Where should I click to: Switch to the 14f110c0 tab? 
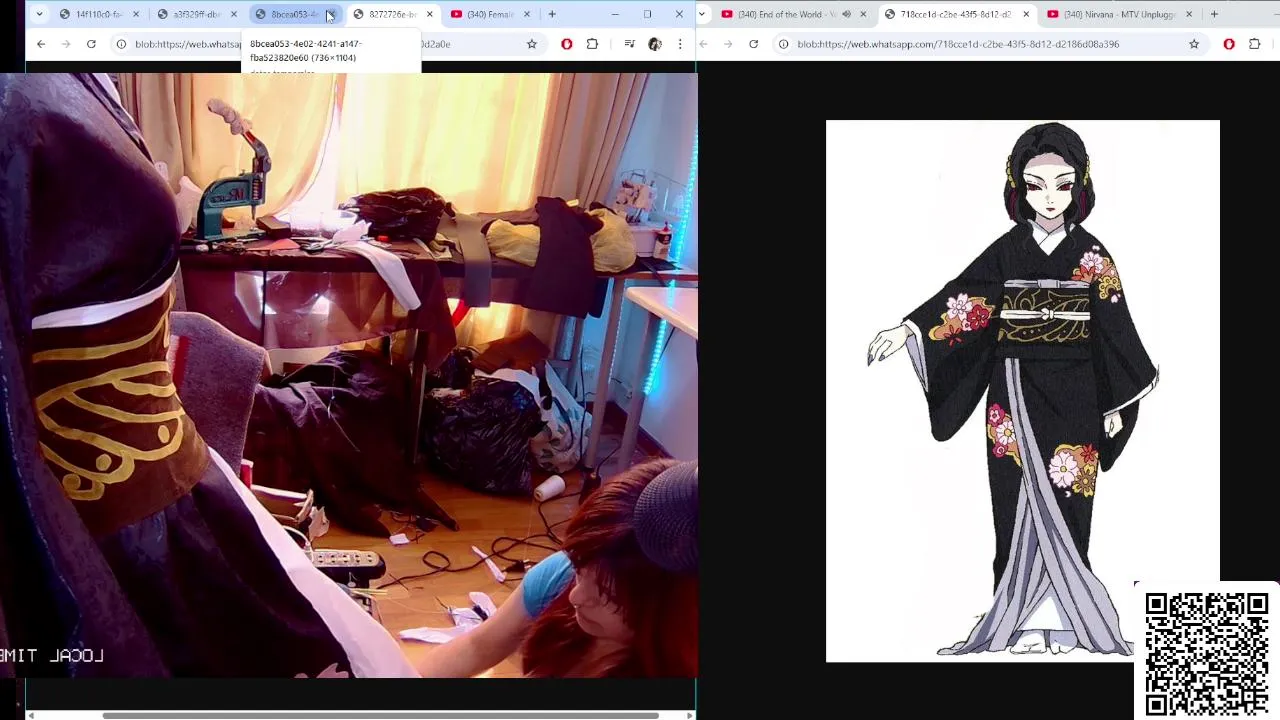[97, 14]
